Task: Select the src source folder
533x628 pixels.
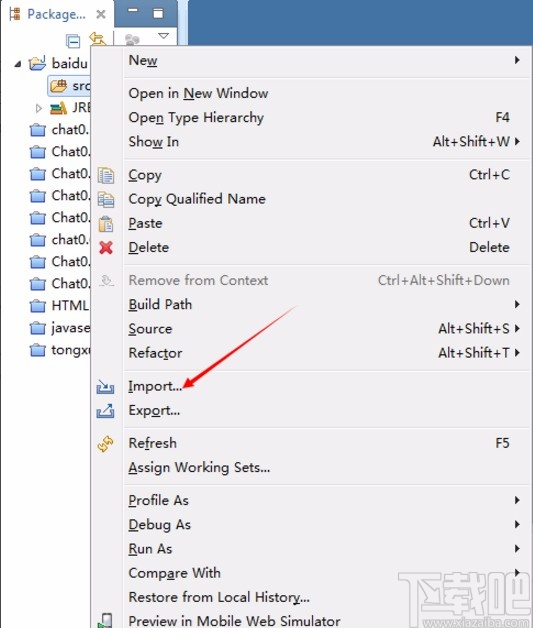Action: [x=69, y=86]
